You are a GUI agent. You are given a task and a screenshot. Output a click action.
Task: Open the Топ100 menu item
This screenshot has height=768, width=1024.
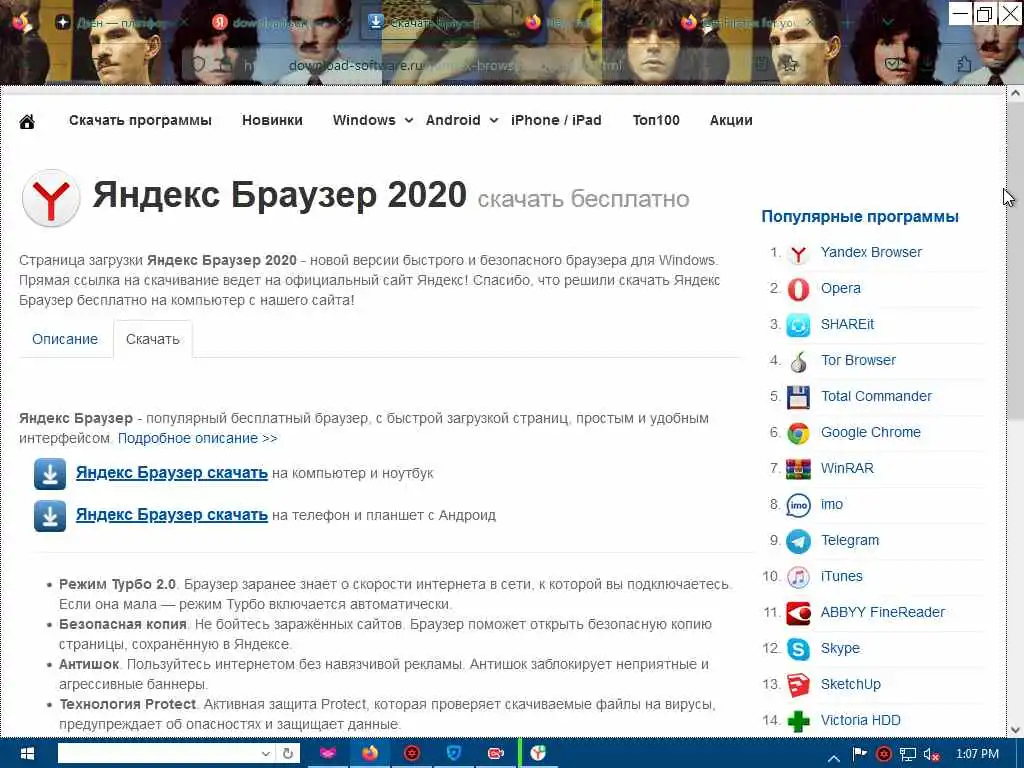[x=656, y=120]
